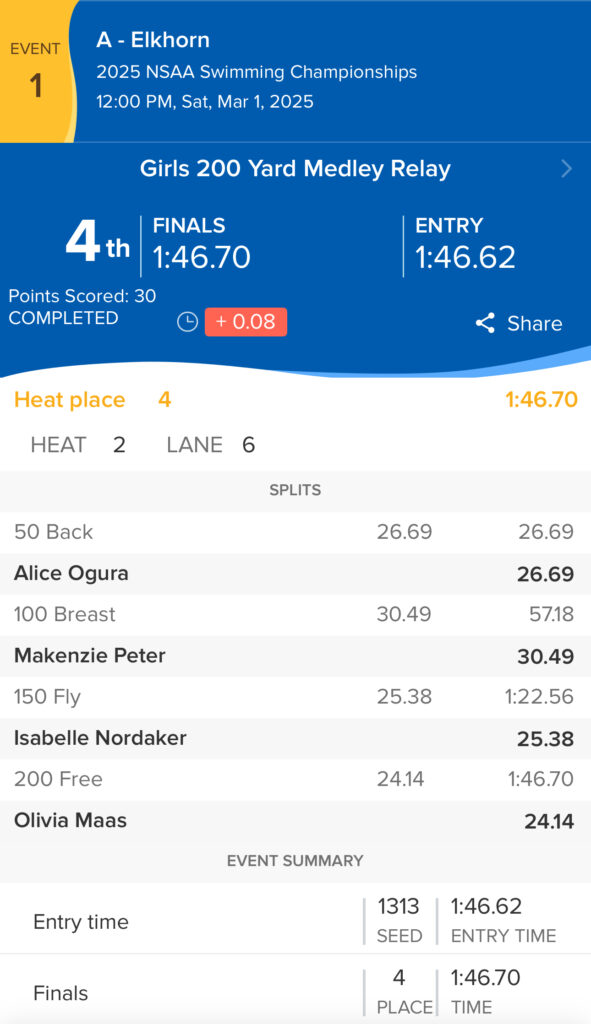Tap the clock icon beside time difference

(187, 322)
